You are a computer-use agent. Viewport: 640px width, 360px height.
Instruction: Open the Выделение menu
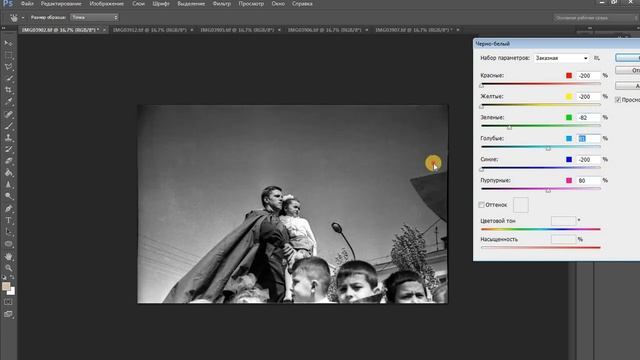click(191, 4)
